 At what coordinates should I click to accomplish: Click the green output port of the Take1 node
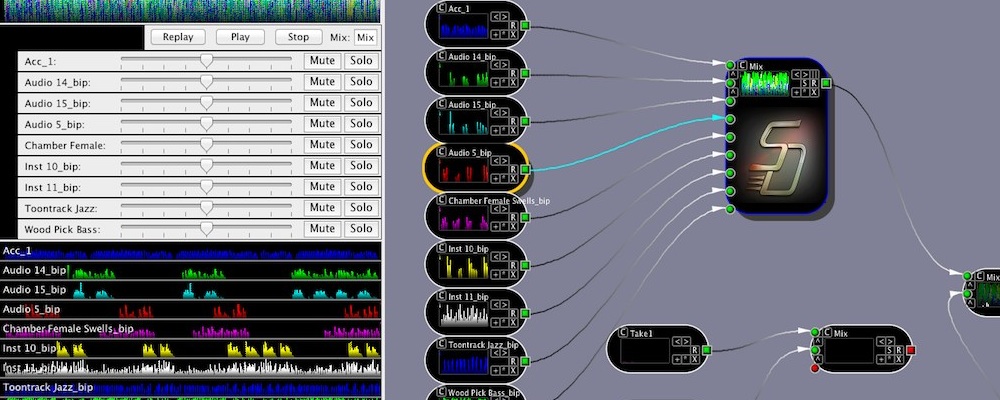tap(707, 350)
